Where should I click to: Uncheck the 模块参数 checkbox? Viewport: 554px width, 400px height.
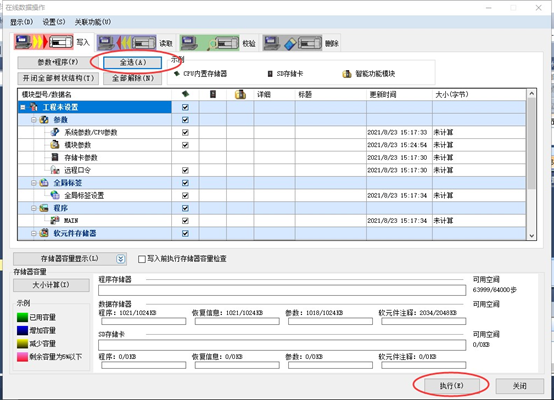pyautogui.click(x=185, y=145)
